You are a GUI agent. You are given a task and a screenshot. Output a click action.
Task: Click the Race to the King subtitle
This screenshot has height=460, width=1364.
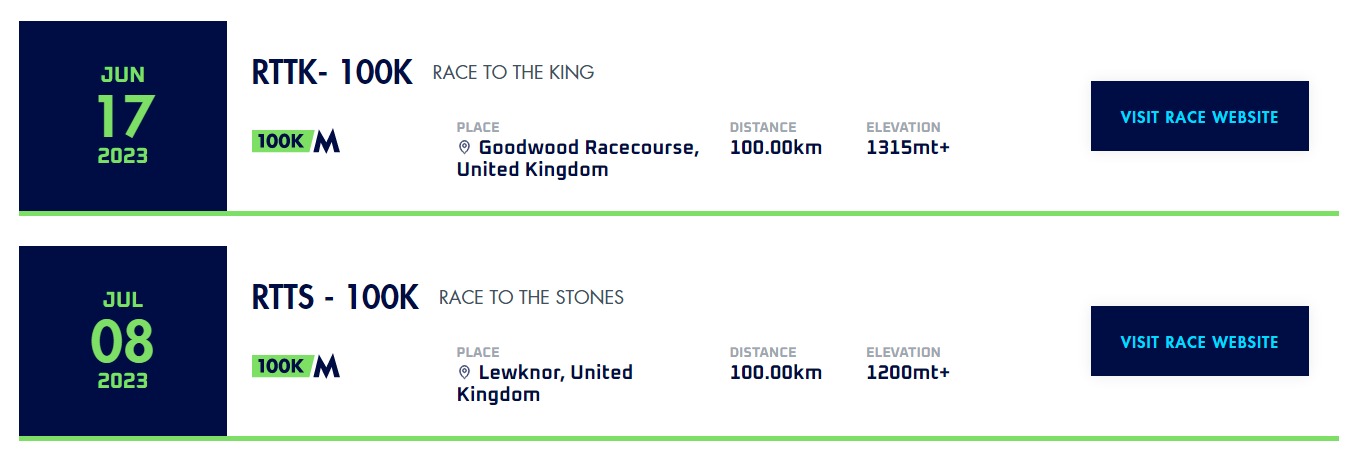pyautogui.click(x=513, y=73)
